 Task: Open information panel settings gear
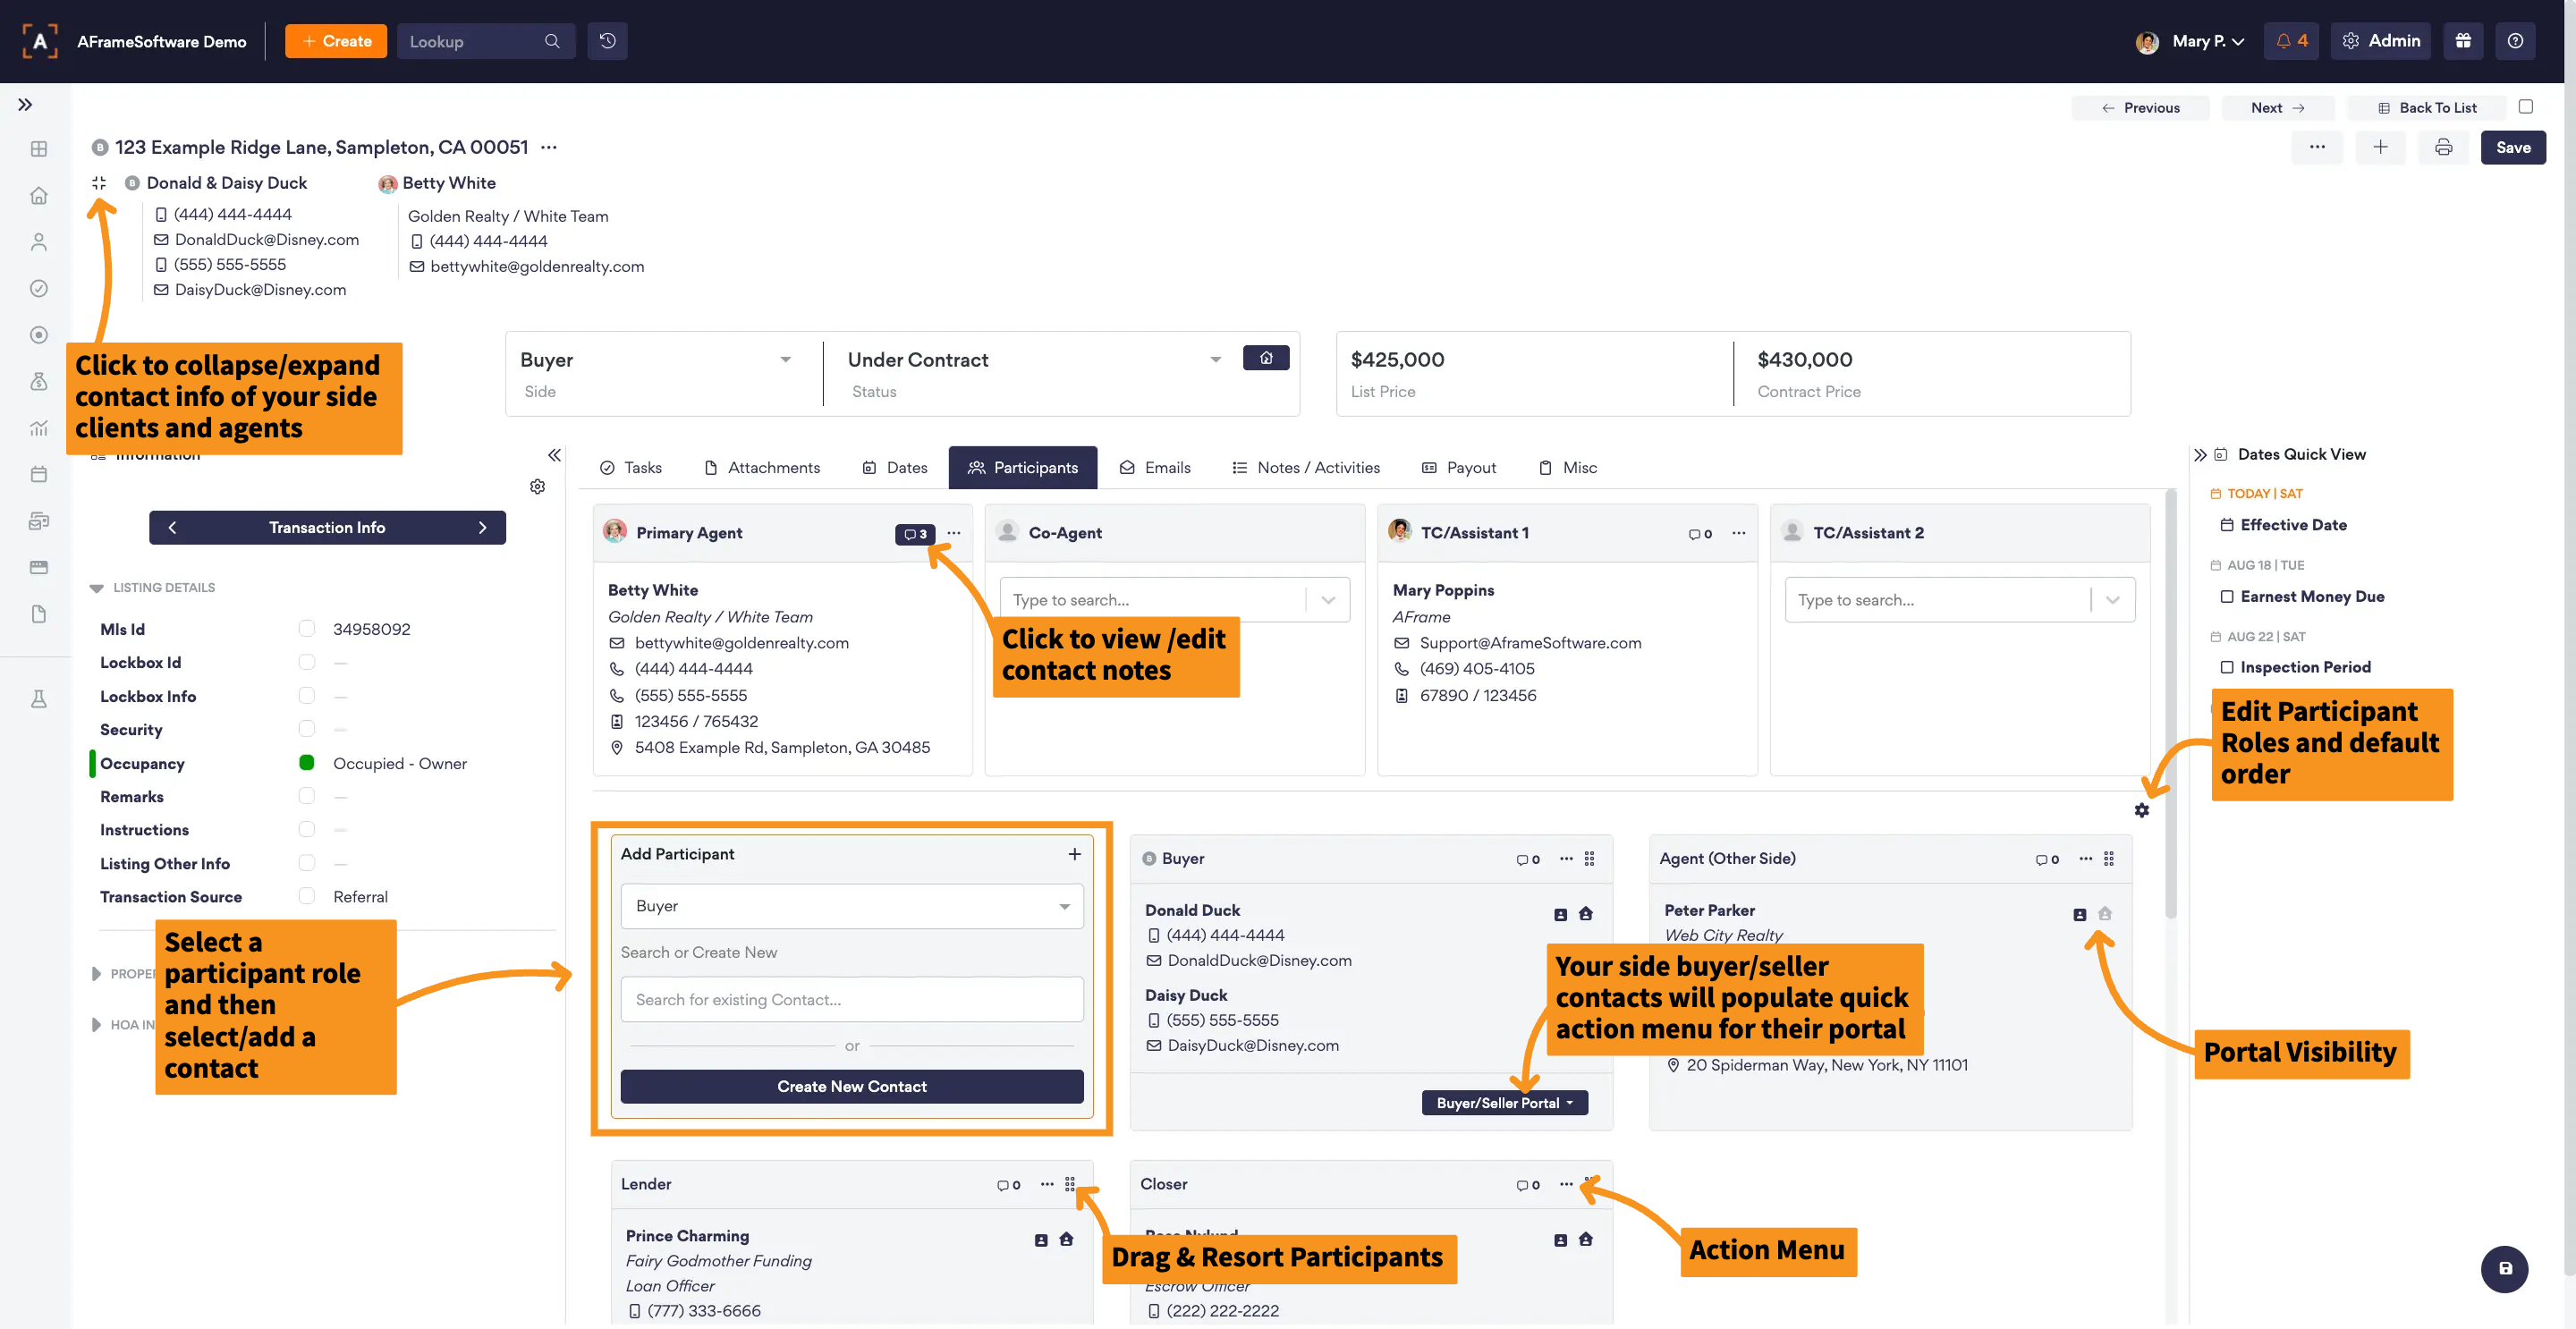538,486
